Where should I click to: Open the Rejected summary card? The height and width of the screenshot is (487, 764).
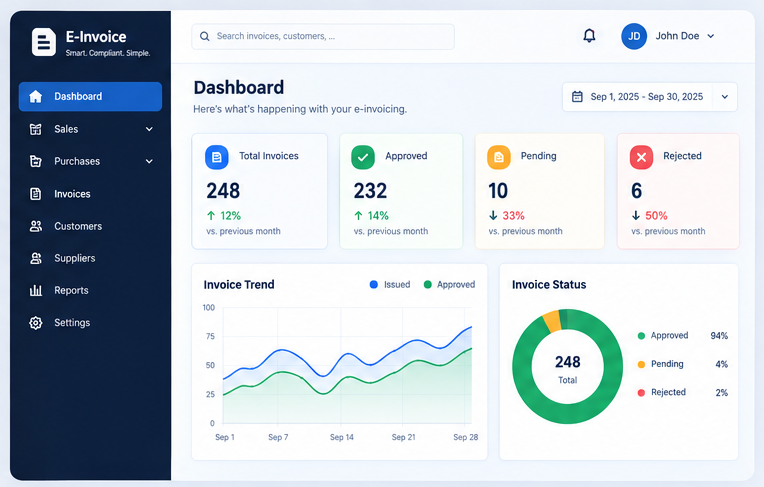(x=678, y=192)
